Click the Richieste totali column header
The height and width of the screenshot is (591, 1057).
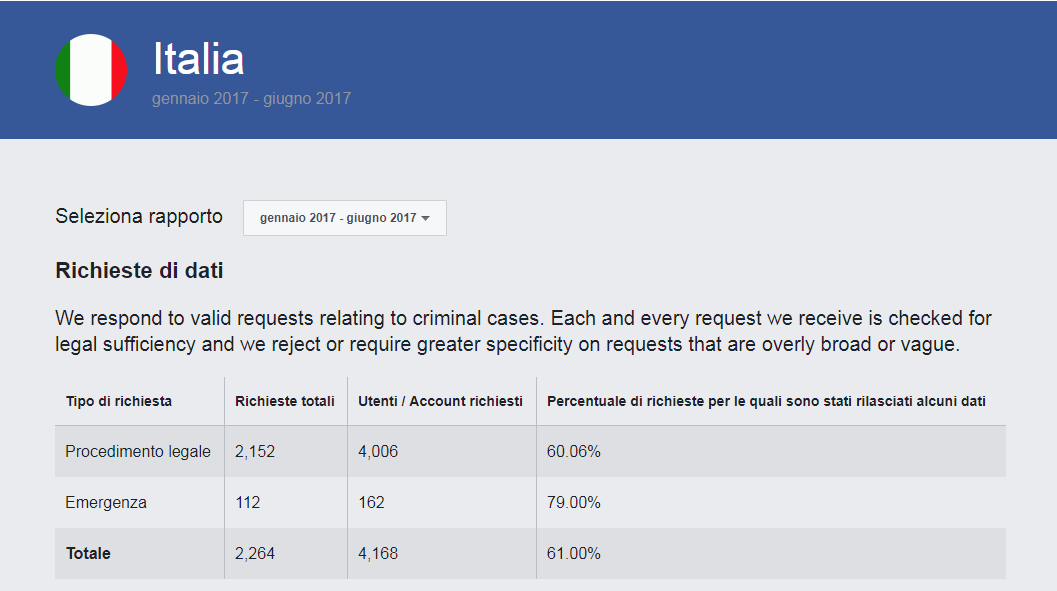[285, 401]
